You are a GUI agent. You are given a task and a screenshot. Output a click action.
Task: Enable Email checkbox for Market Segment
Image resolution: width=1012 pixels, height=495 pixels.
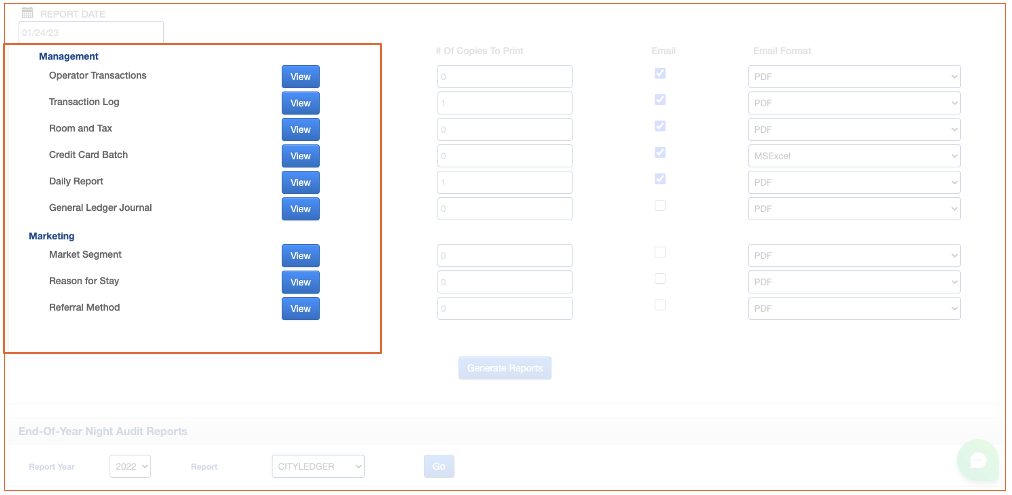click(x=660, y=252)
